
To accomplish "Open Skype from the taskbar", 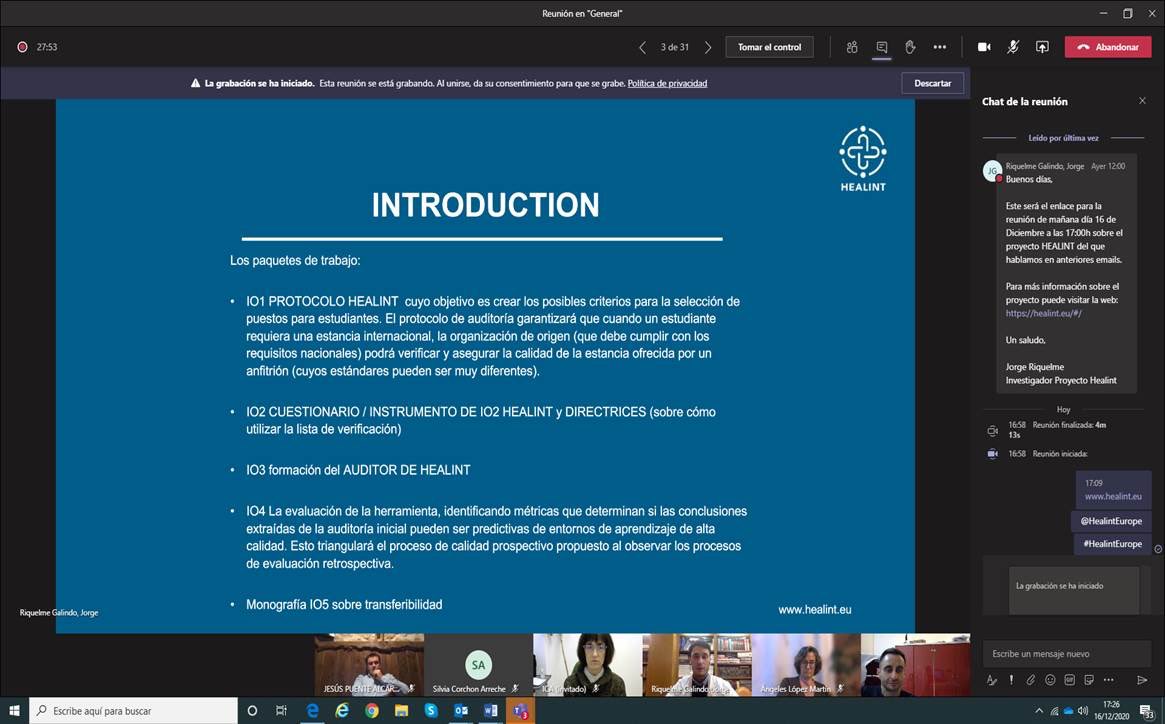I will pos(431,711).
